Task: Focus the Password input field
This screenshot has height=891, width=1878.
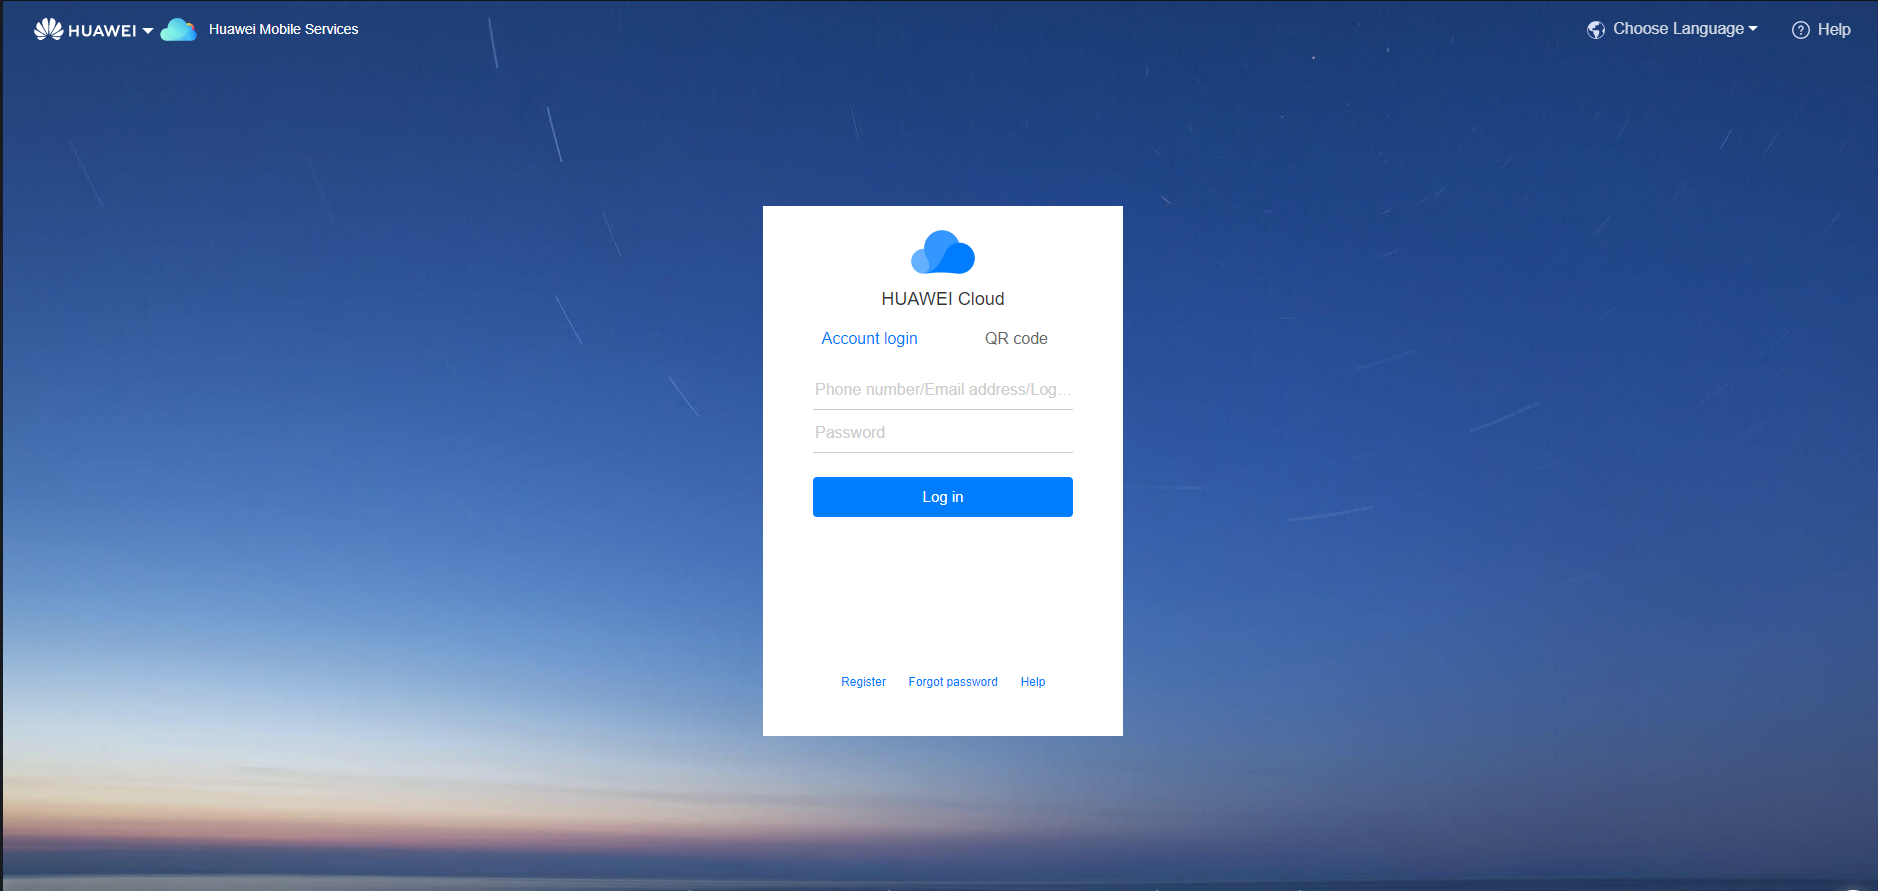Action: [942, 432]
